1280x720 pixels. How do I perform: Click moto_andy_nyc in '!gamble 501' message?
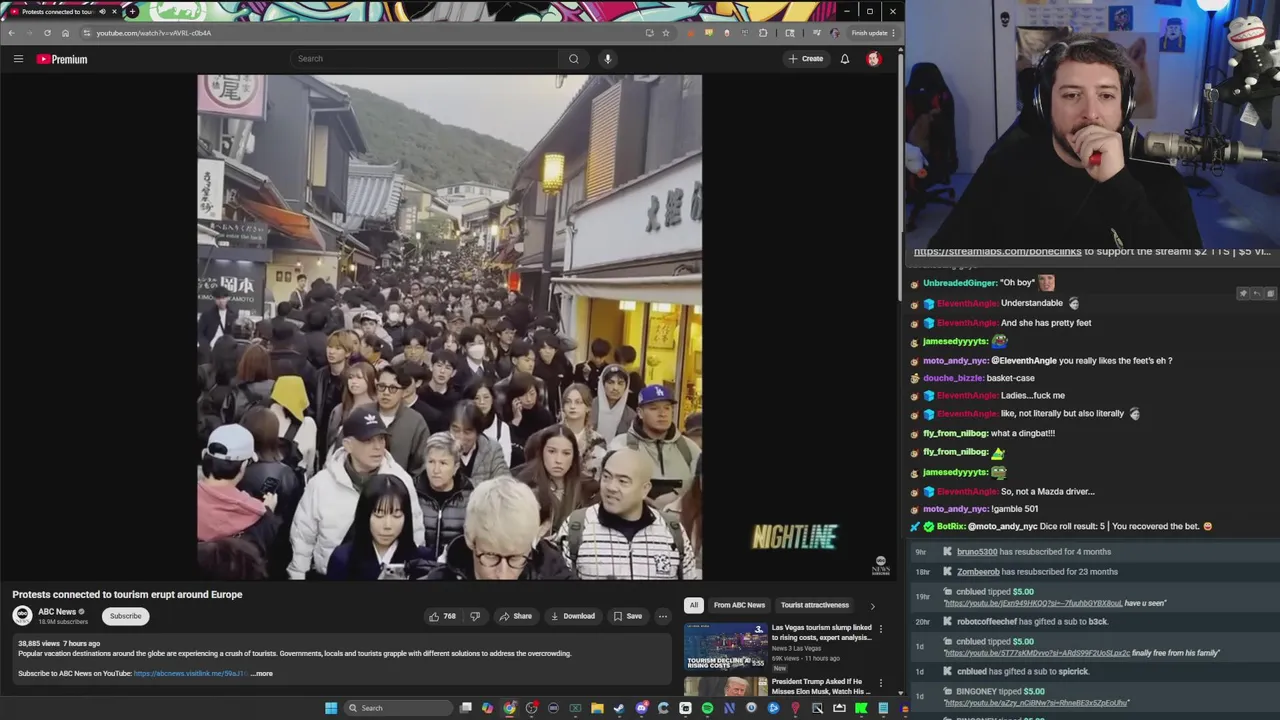click(955, 509)
